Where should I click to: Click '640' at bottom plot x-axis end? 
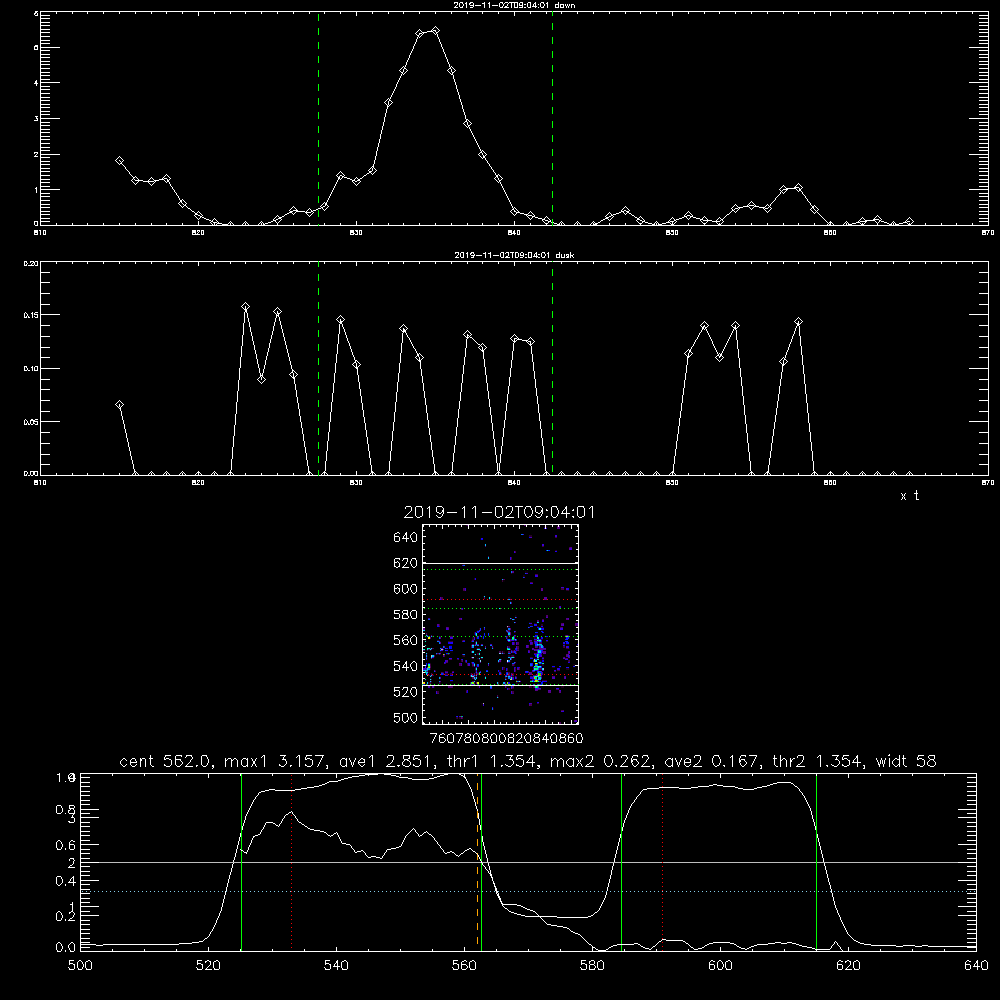976,966
